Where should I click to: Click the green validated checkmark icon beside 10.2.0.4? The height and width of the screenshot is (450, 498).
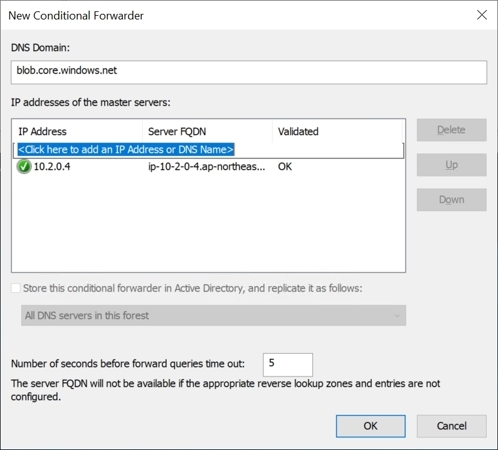point(24,167)
